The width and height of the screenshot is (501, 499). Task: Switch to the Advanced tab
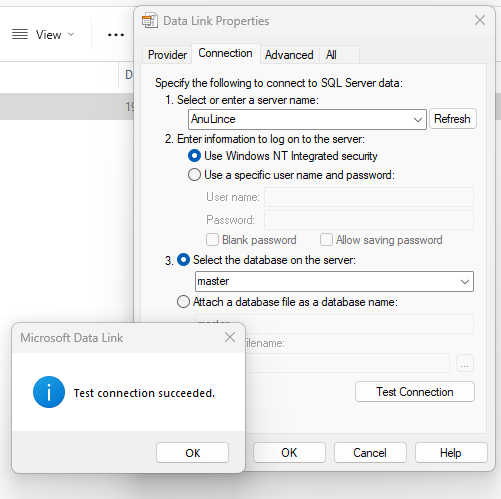coord(289,55)
